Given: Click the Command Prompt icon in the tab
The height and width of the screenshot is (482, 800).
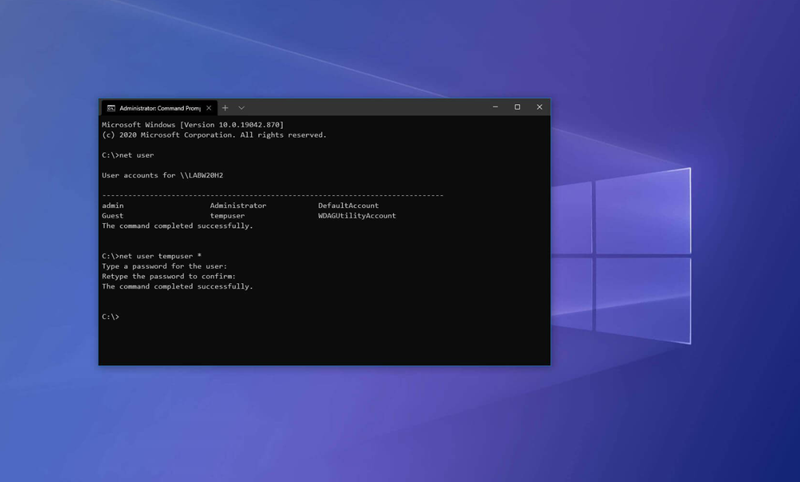Looking at the screenshot, I should (x=111, y=108).
